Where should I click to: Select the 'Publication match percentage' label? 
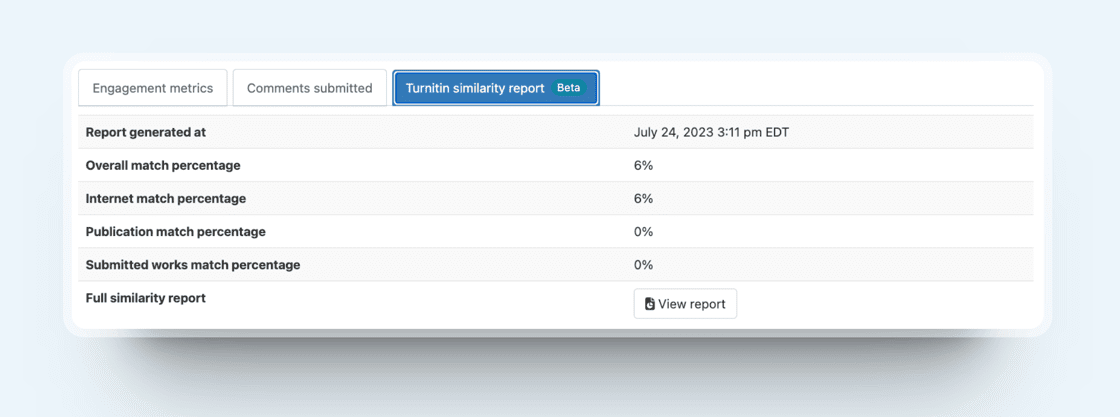pos(176,231)
